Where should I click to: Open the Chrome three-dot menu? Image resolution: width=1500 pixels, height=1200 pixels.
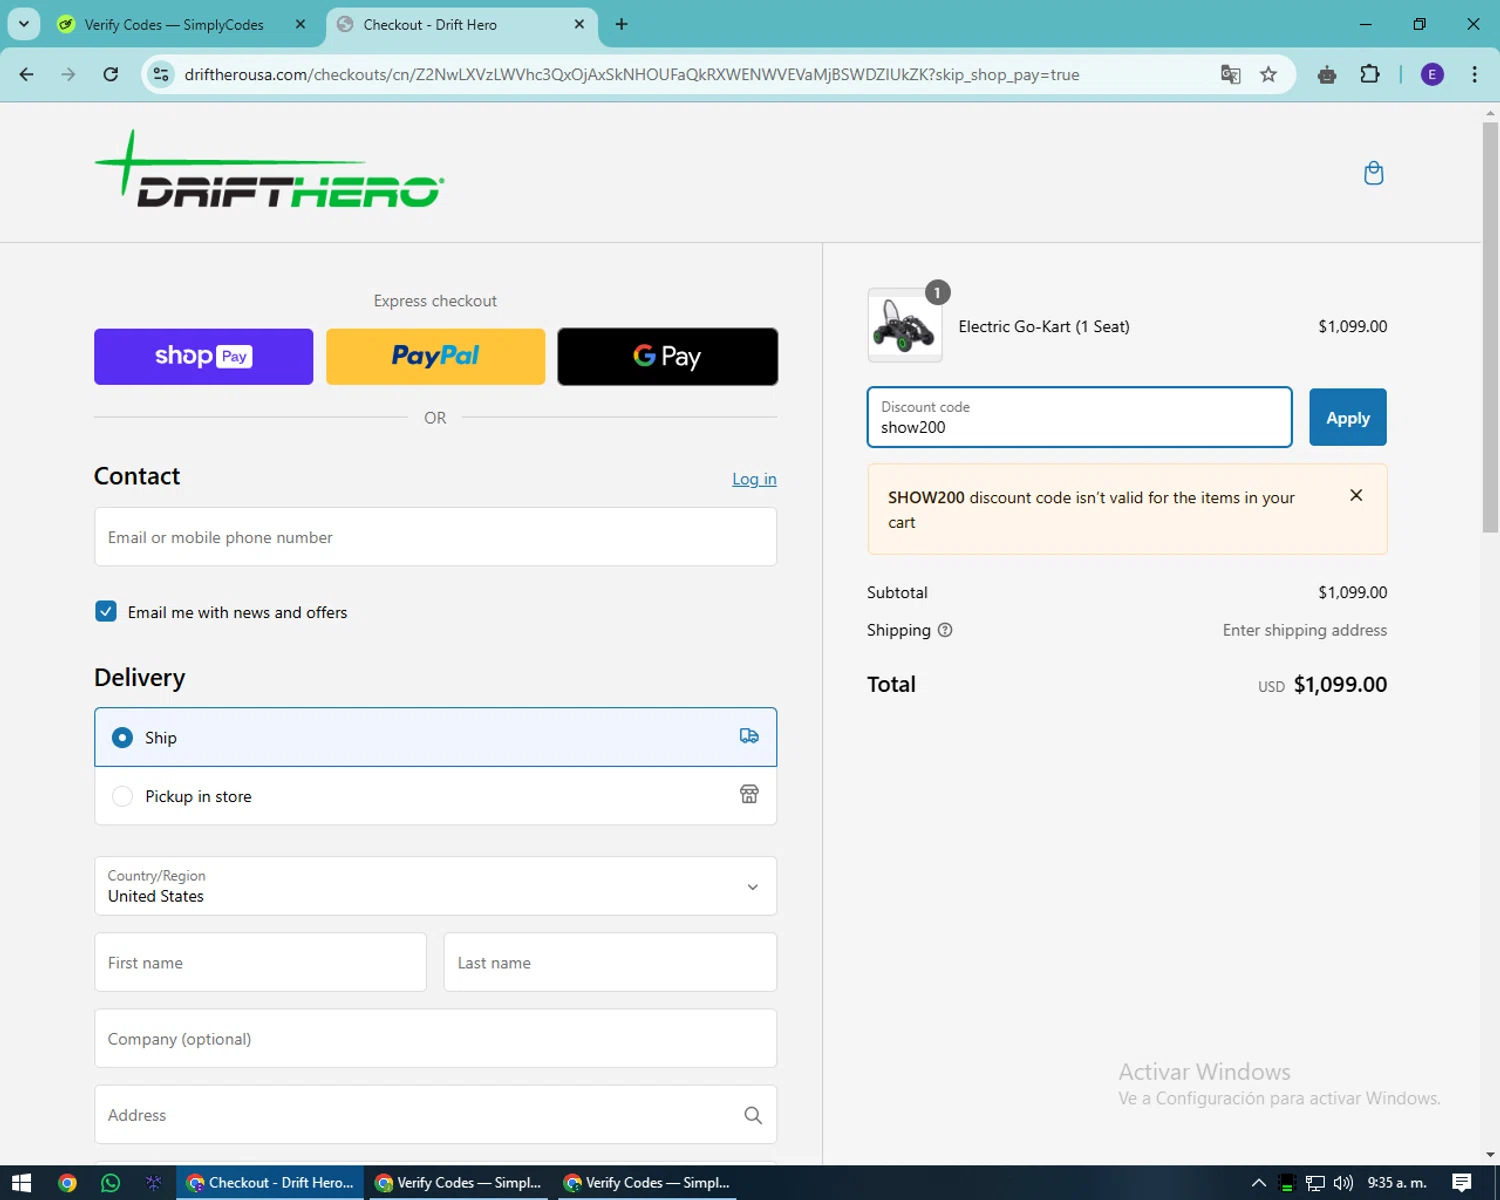(x=1474, y=74)
